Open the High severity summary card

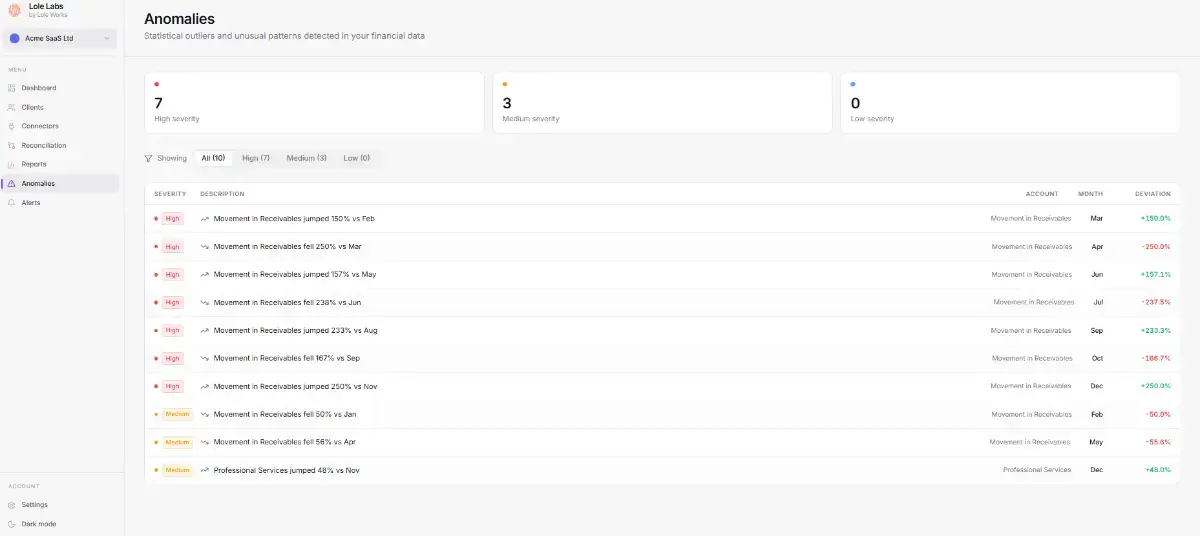(314, 102)
